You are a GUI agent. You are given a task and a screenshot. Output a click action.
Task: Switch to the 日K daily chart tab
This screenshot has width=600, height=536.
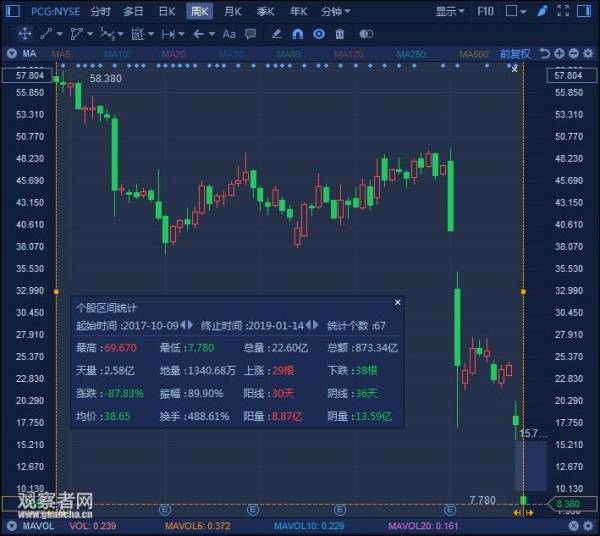pos(167,11)
